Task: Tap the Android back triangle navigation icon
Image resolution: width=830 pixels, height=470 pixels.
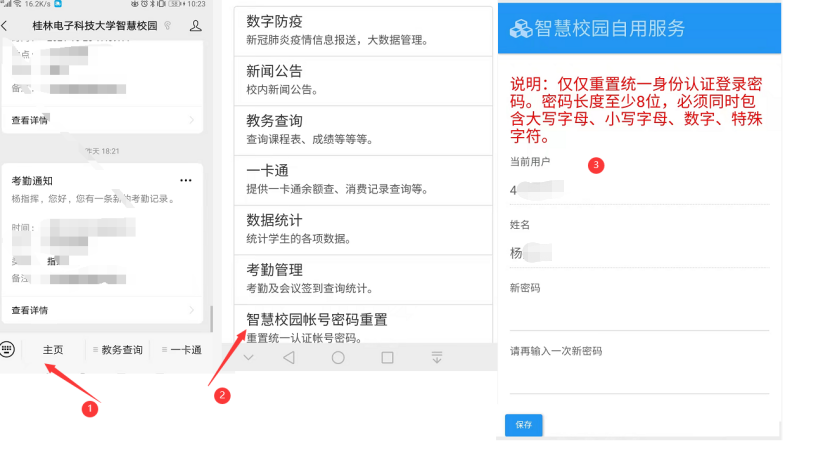Action: click(x=288, y=357)
